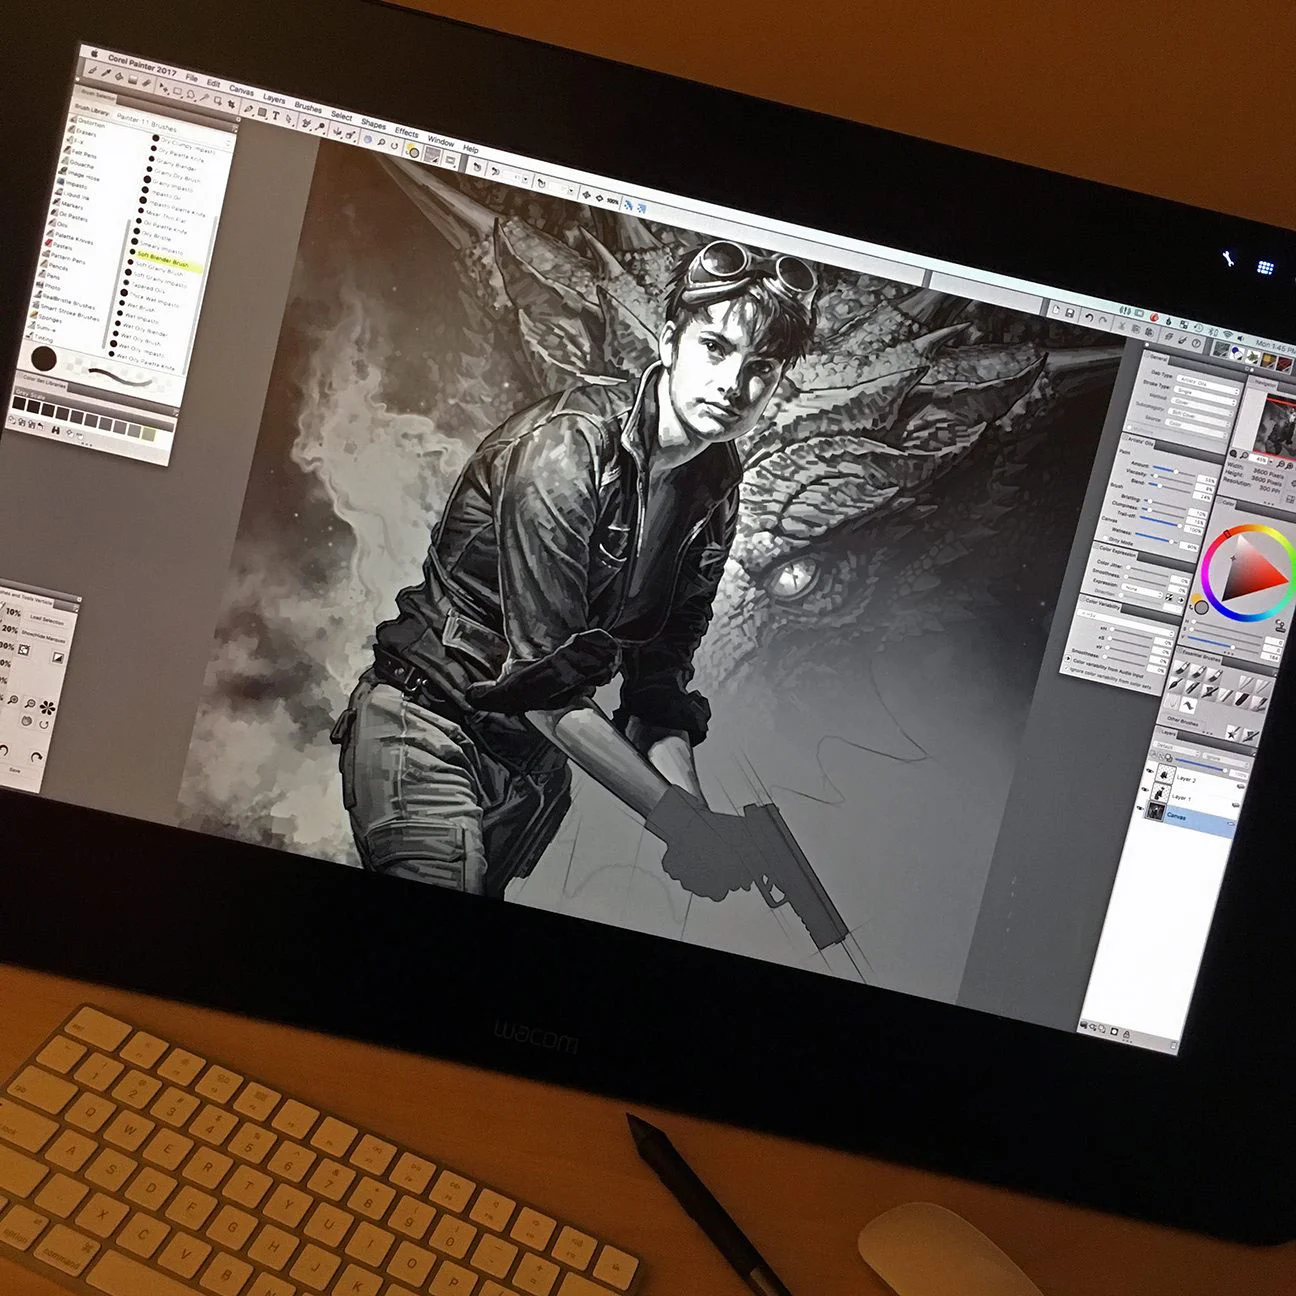Screen dimensions: 1296x1296
Task: Click the lock layer icon in Layers panel
Action: [1126, 1034]
